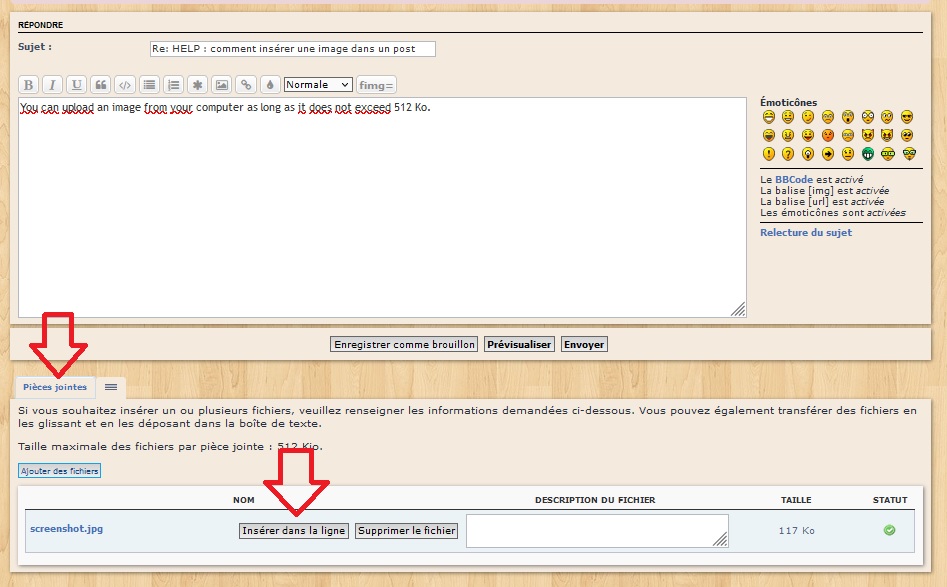Insert URL link with chain icon
The image size is (947, 587).
point(246,85)
